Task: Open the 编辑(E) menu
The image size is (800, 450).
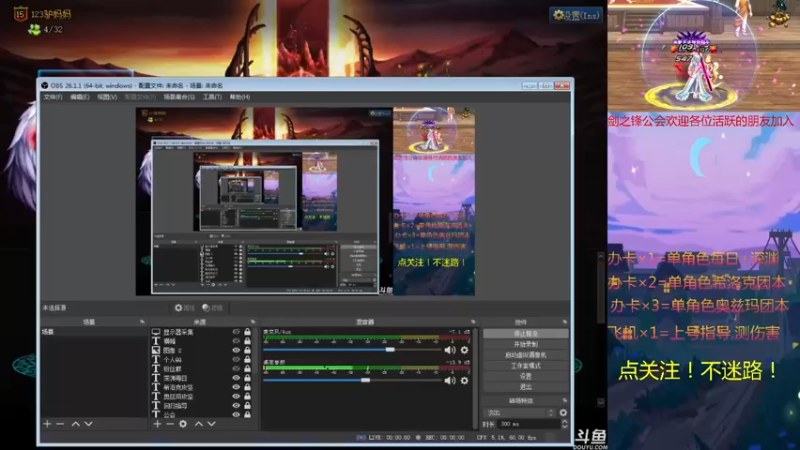Action: click(x=80, y=97)
